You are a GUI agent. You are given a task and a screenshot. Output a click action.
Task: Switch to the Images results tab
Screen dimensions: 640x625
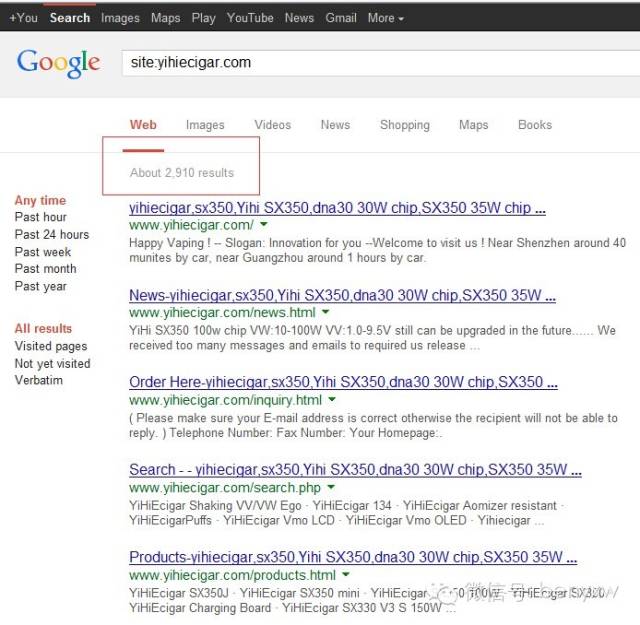tap(205, 125)
